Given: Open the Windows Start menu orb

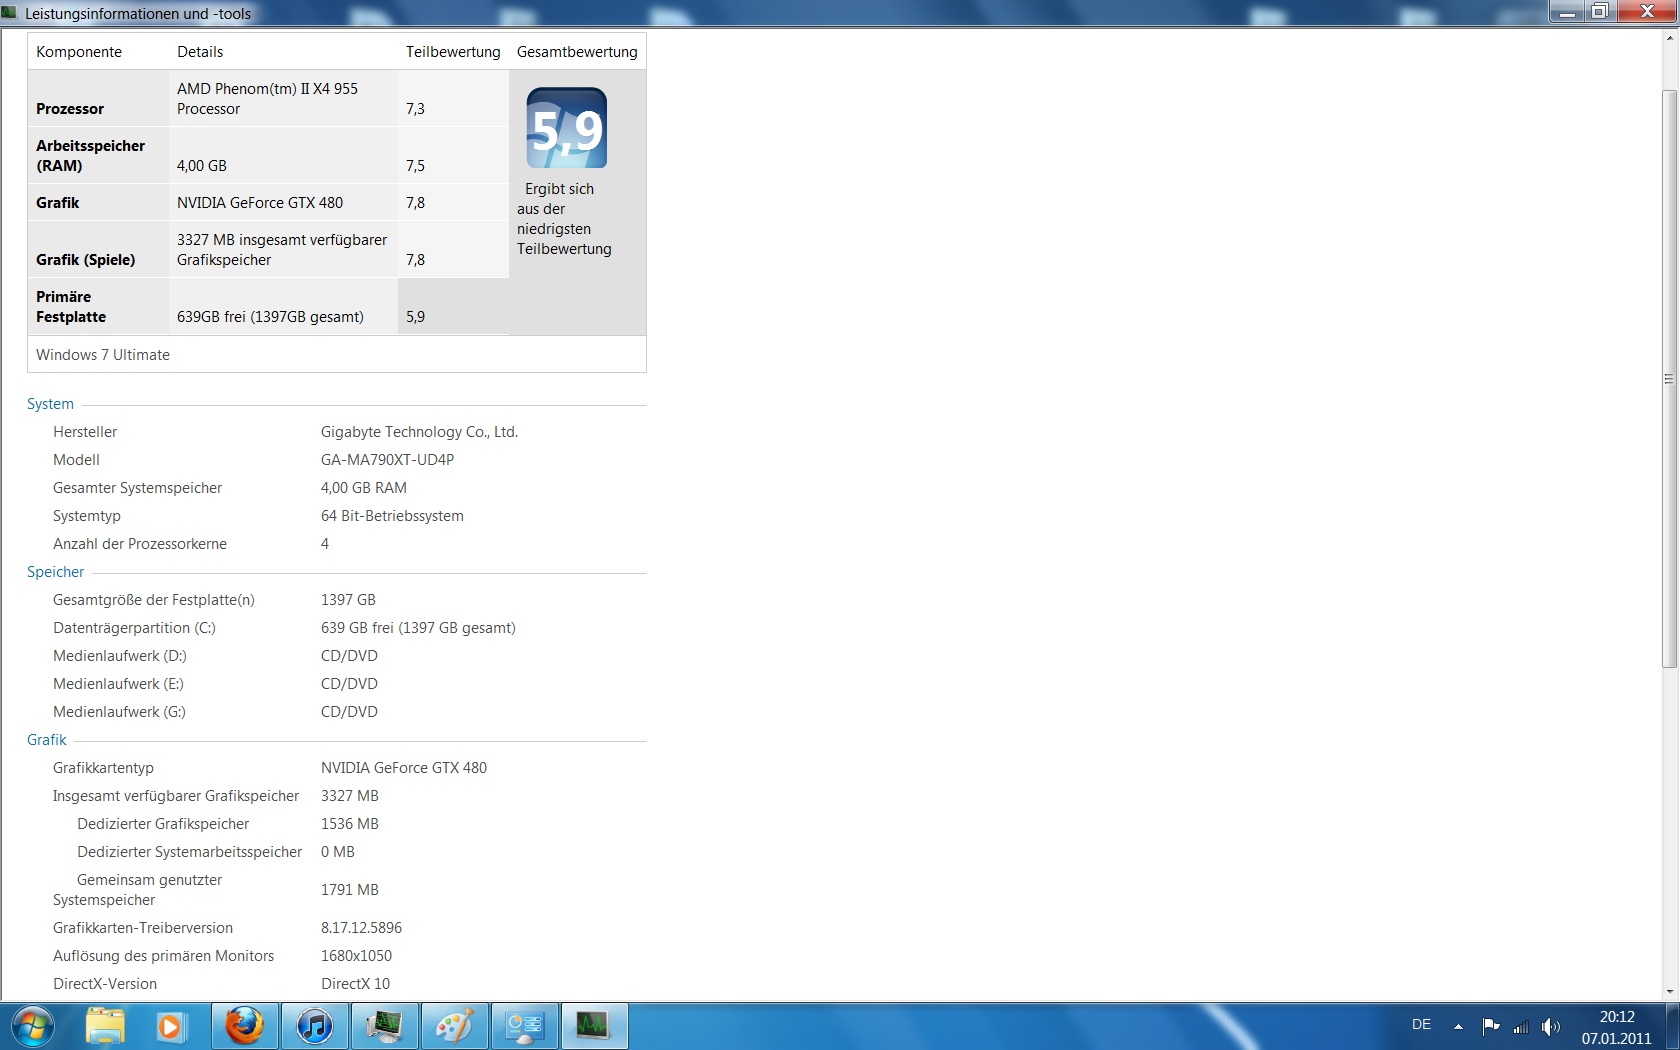Looking at the screenshot, I should 32,1027.
